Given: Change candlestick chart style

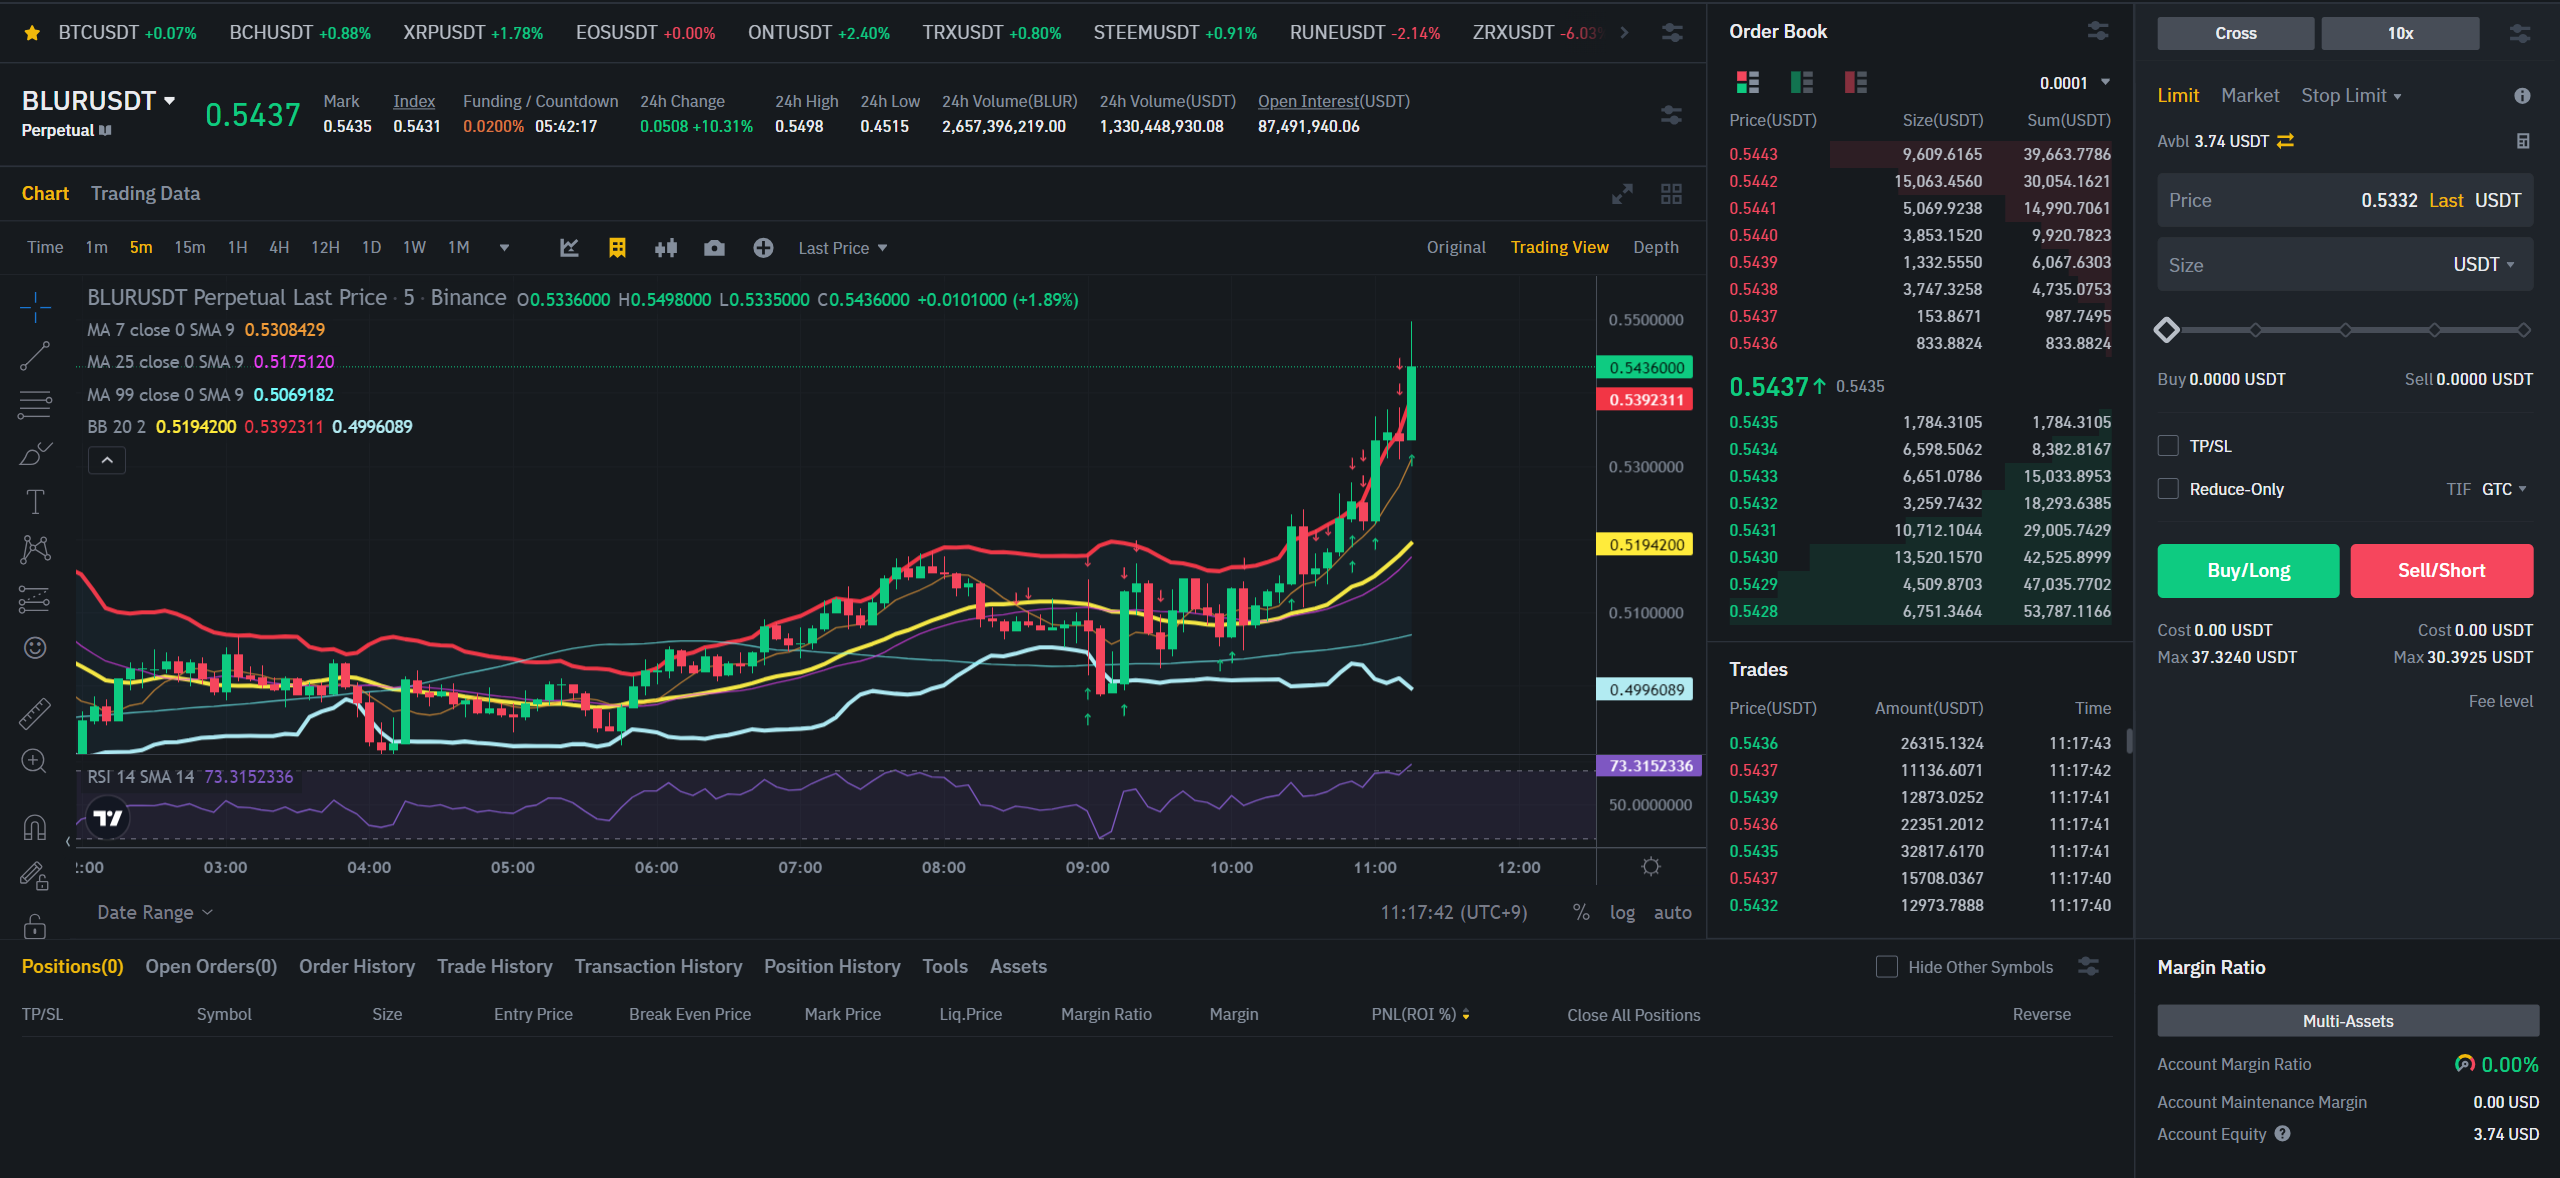Looking at the screenshot, I should tap(666, 247).
